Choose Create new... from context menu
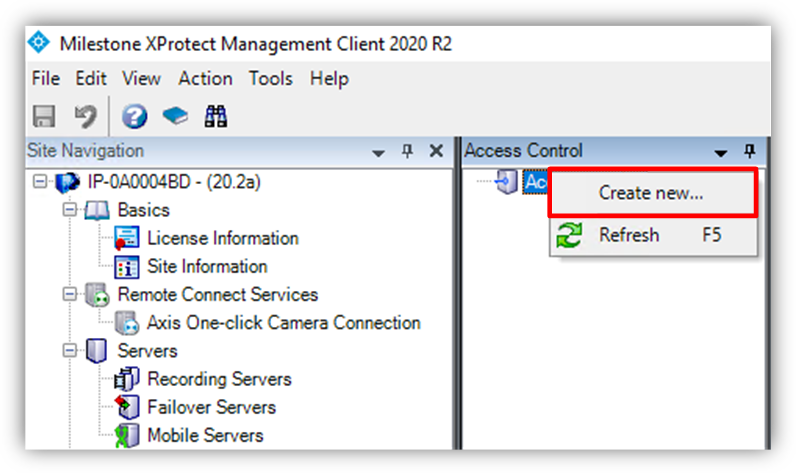Viewport: 796px width, 473px height. (x=653, y=193)
